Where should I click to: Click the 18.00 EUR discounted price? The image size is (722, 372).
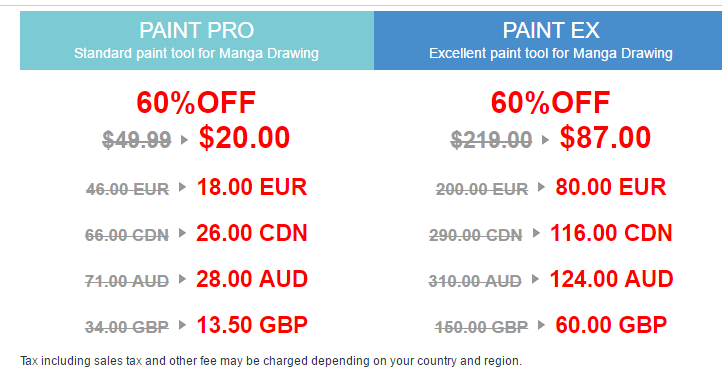252,187
